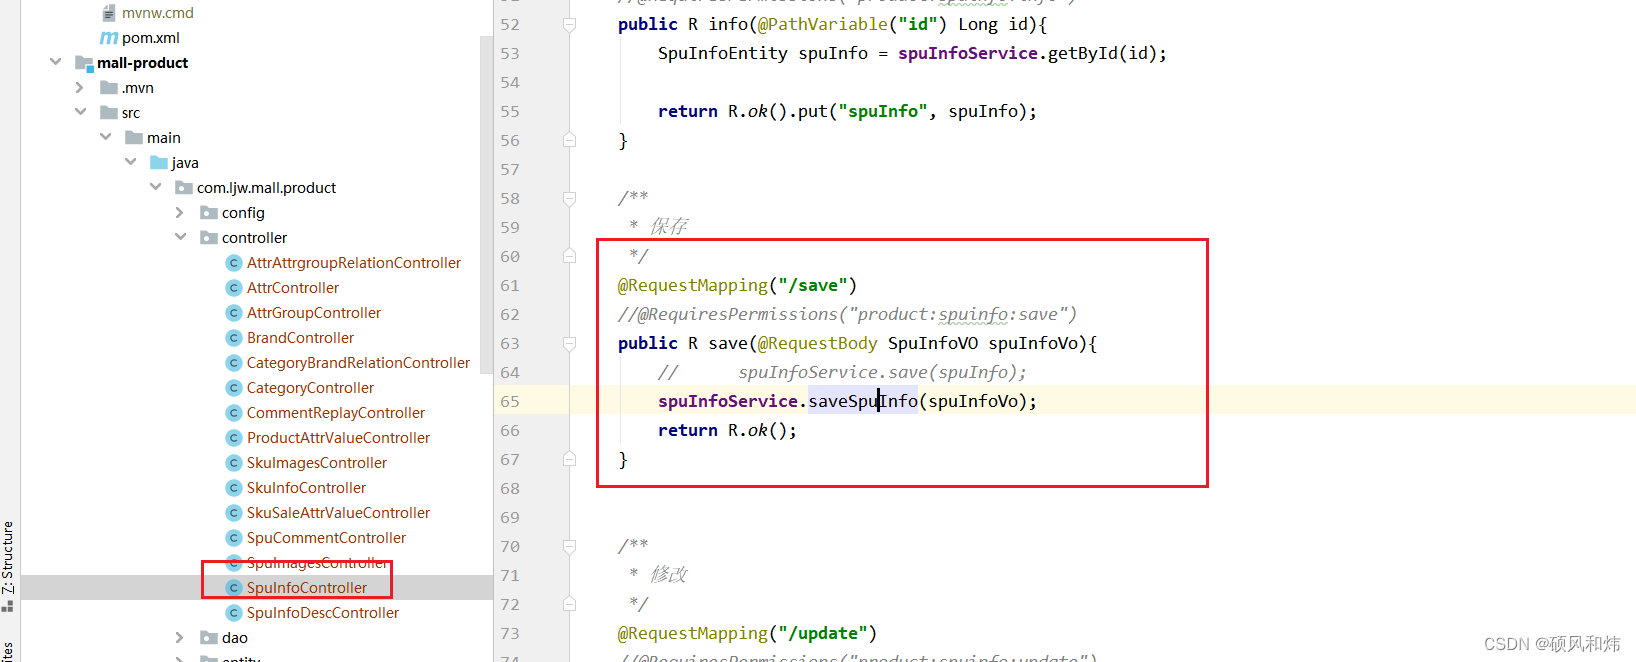Open SkuInfoController class
Viewport: 1636px width, 662px height.
[x=306, y=487]
